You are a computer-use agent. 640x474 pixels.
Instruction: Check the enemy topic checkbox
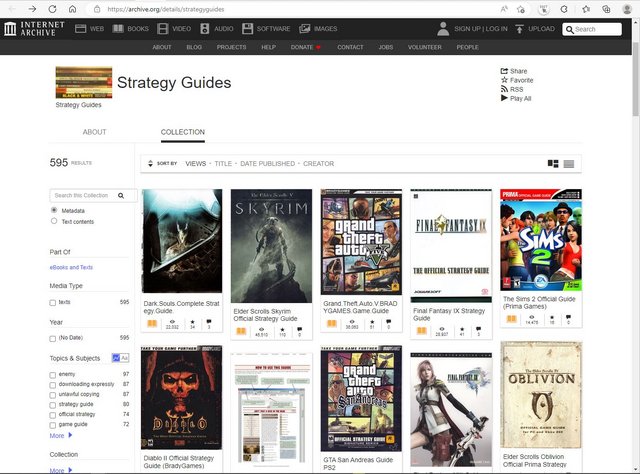click(x=53, y=375)
